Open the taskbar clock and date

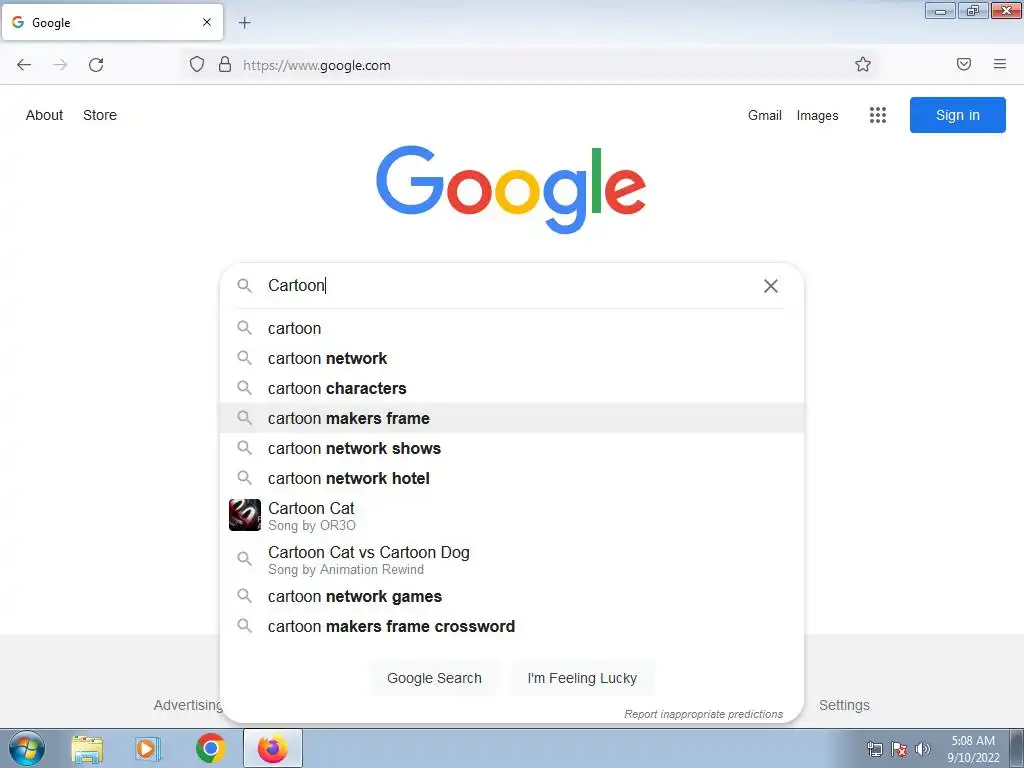click(x=973, y=749)
